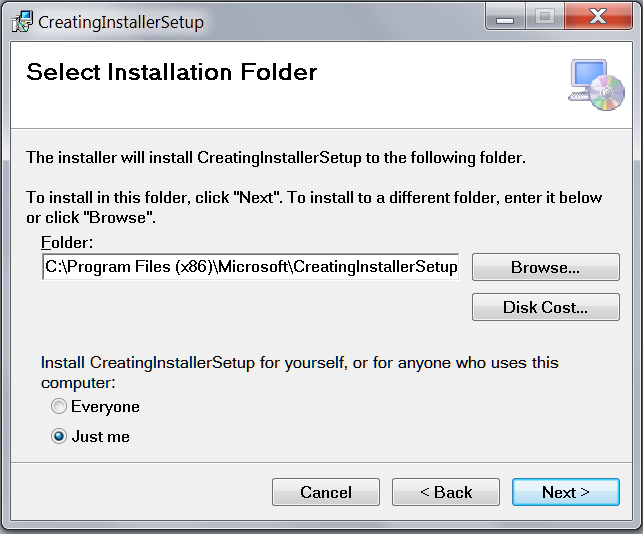
Task: Go to the previous step with Back
Action: click(445, 492)
